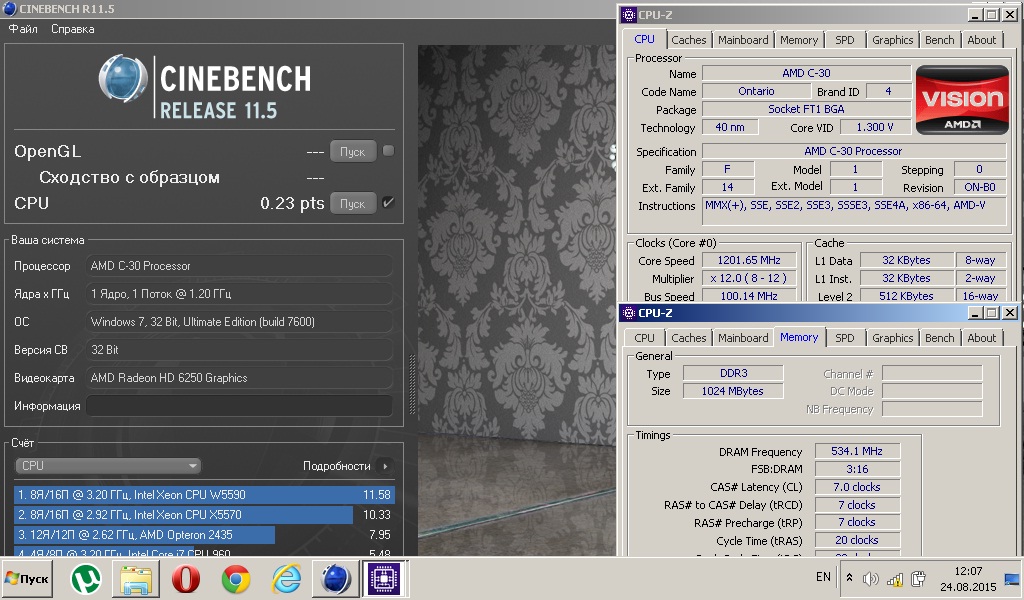Select AMD Opteron 2435 ranking row
Viewport: 1024px width, 600px height.
204,535
